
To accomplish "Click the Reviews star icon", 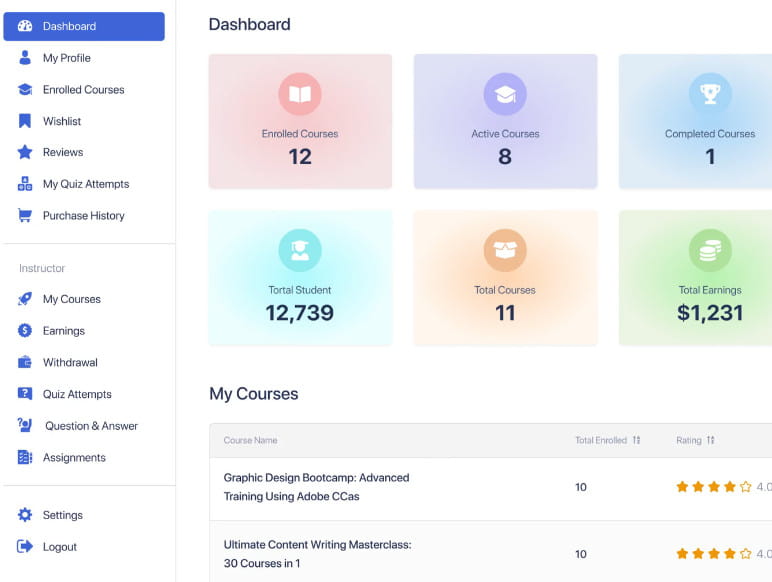I will (25, 152).
